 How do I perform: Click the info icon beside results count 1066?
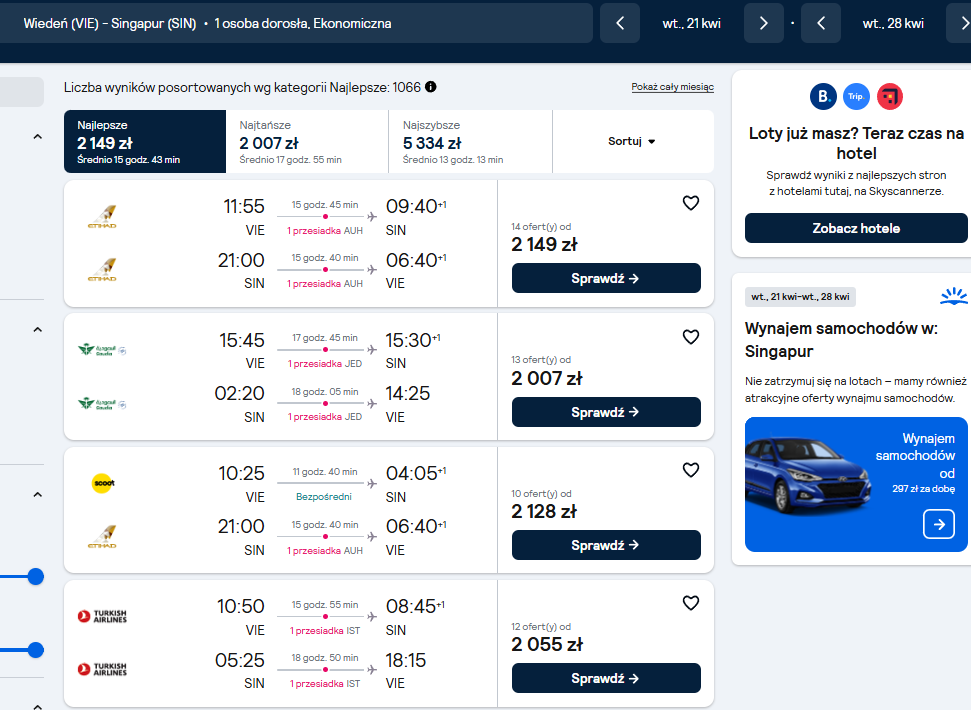[x=431, y=87]
